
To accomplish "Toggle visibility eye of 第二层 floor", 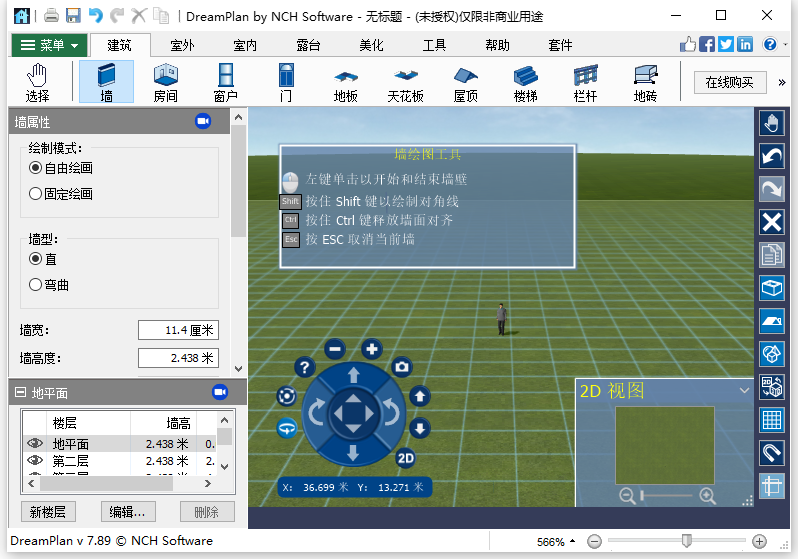I will [35, 460].
